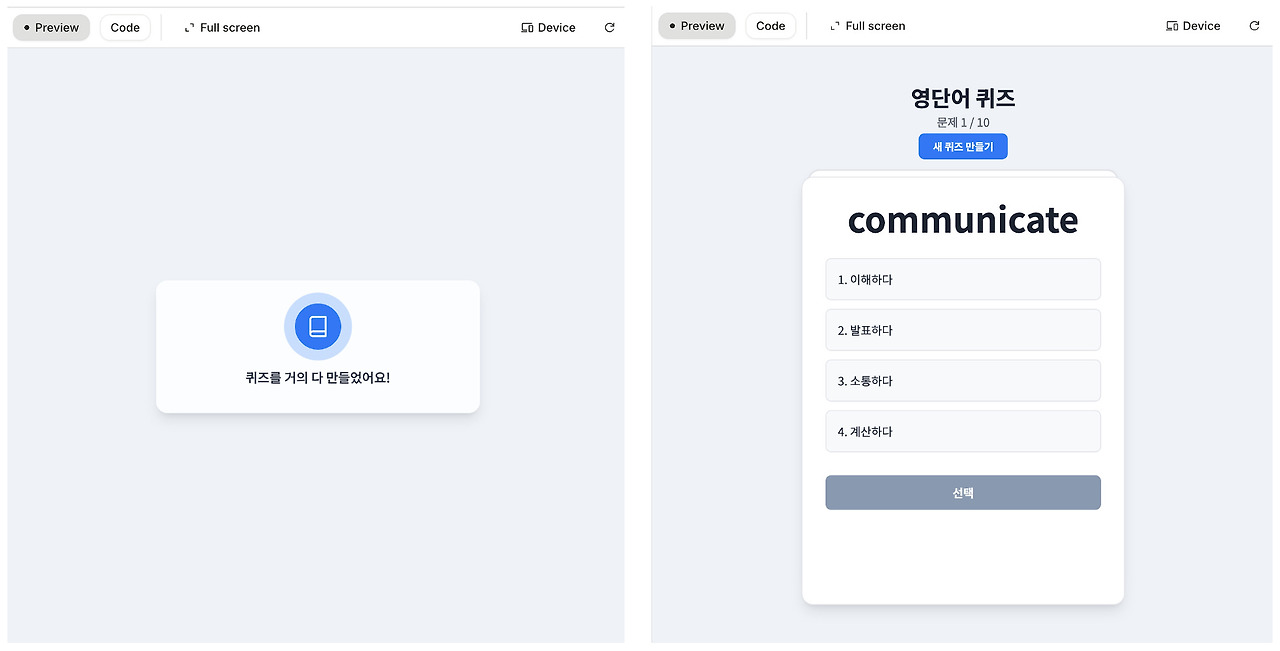Open Device preview mode in the left panel
The height and width of the screenshot is (651, 1280).
pos(547,27)
